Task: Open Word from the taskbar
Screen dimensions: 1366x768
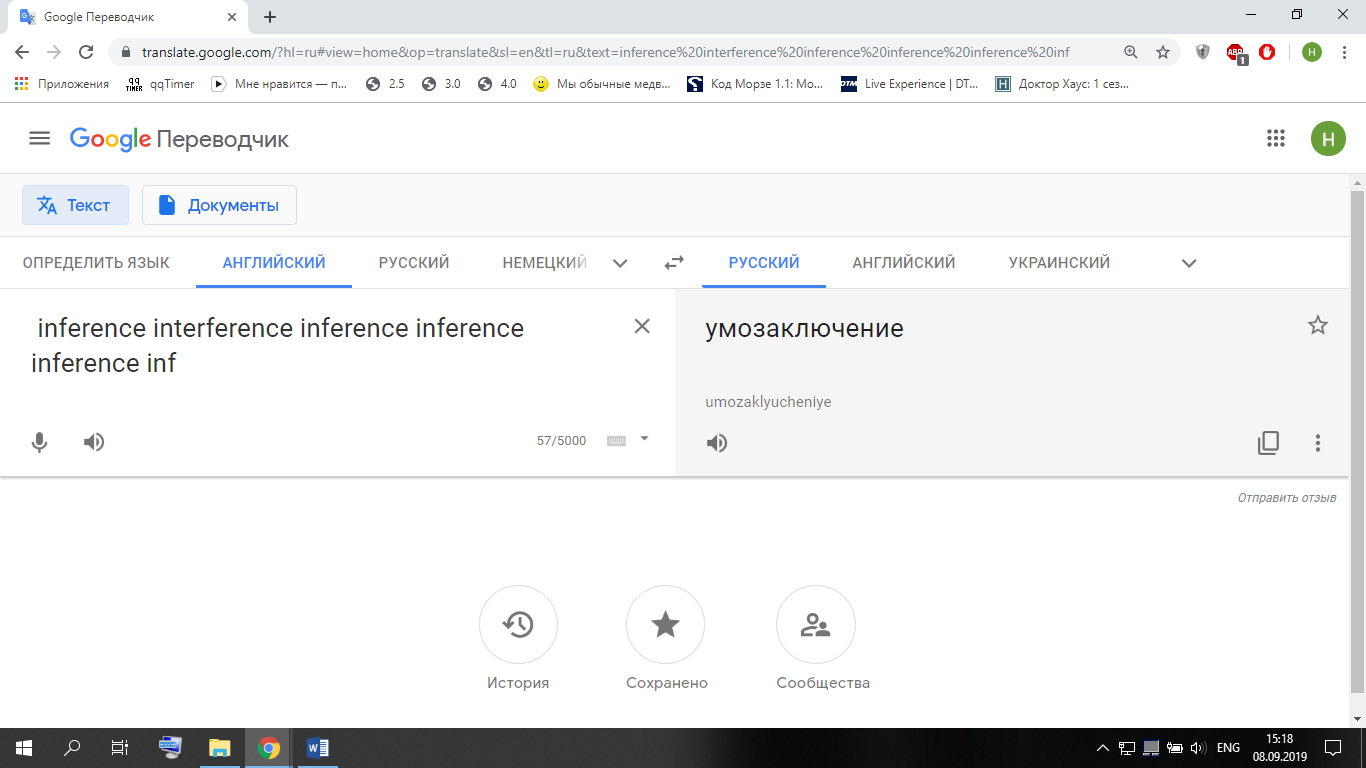Action: point(318,747)
